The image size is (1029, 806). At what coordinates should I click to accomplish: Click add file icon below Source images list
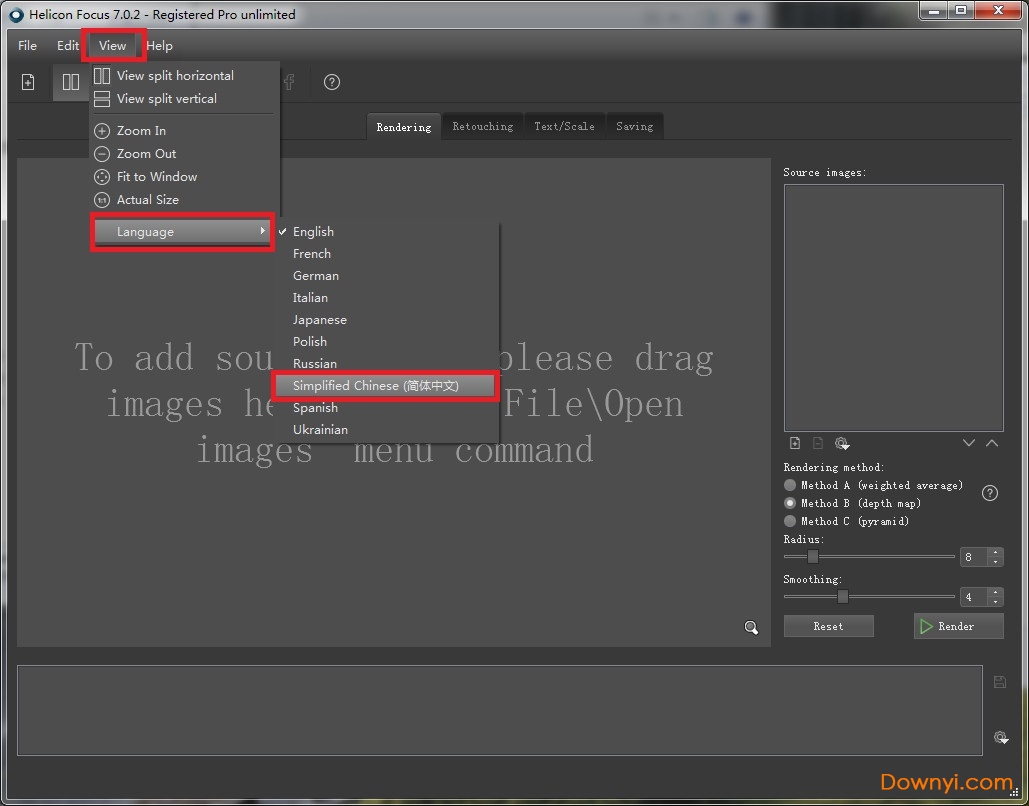[795, 443]
